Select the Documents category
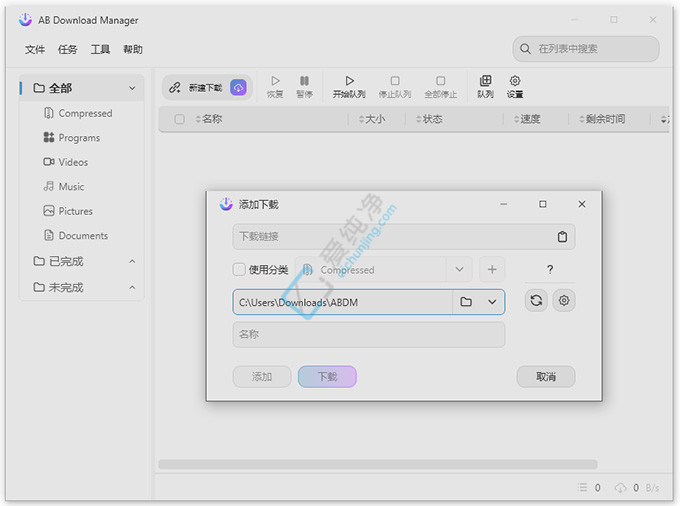This screenshot has height=506, width=680. (x=76, y=236)
